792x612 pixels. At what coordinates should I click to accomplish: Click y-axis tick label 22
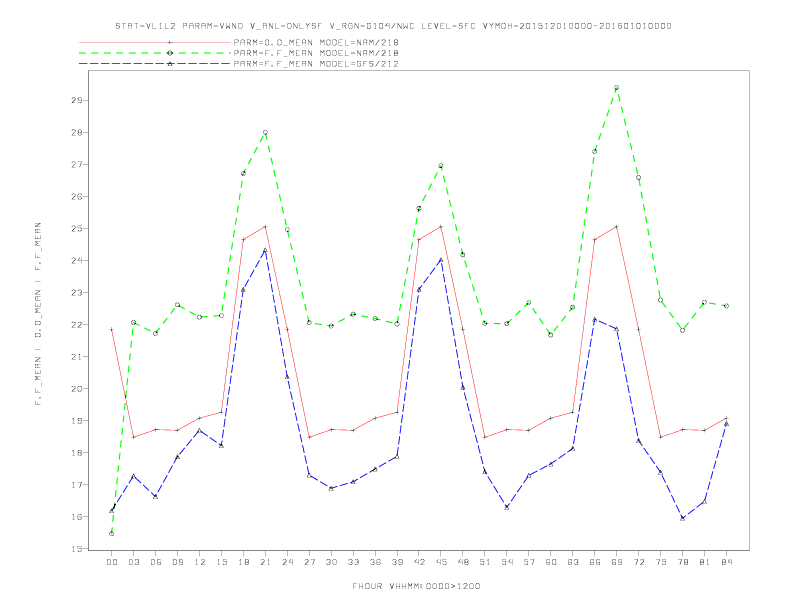point(76,325)
